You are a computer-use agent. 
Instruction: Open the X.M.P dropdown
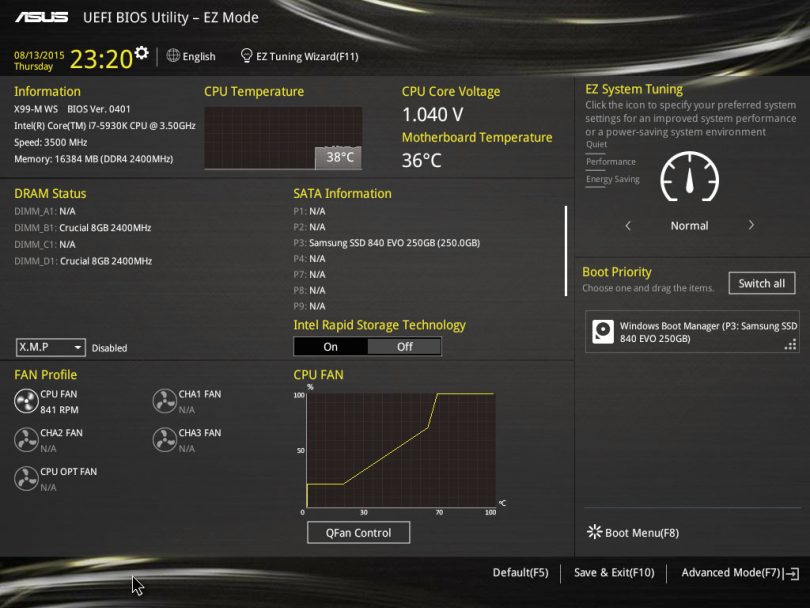click(x=50, y=347)
